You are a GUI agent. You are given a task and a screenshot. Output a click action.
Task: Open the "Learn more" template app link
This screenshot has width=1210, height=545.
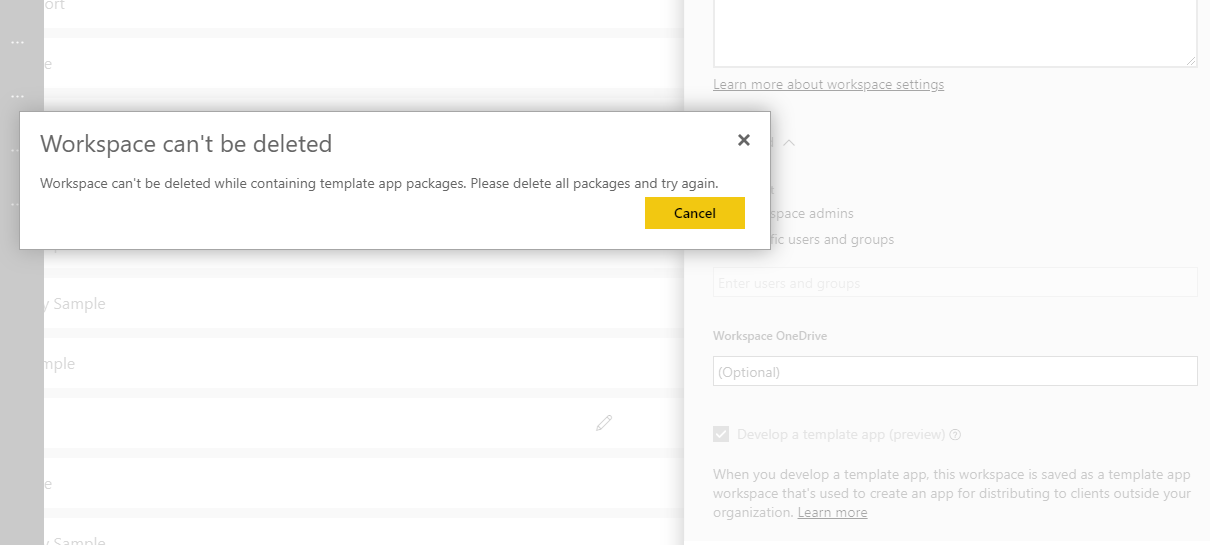point(832,512)
